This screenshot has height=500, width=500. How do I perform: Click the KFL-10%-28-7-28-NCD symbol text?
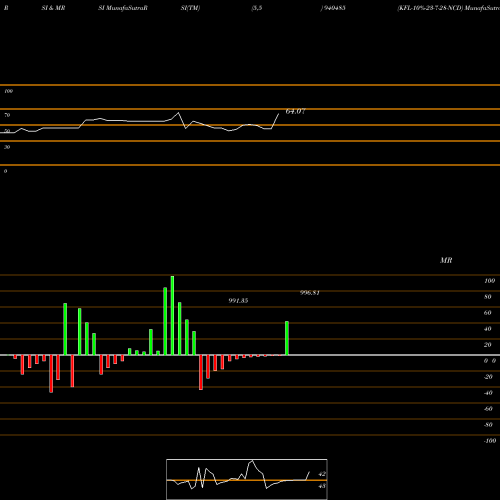430,8
